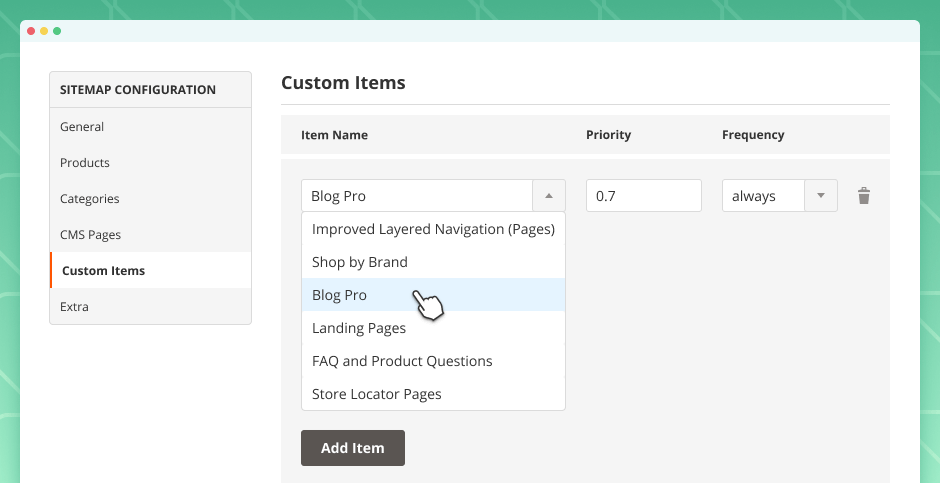Viewport: 940px width, 483px height.
Task: Click the Frequency column header
Action: point(753,135)
